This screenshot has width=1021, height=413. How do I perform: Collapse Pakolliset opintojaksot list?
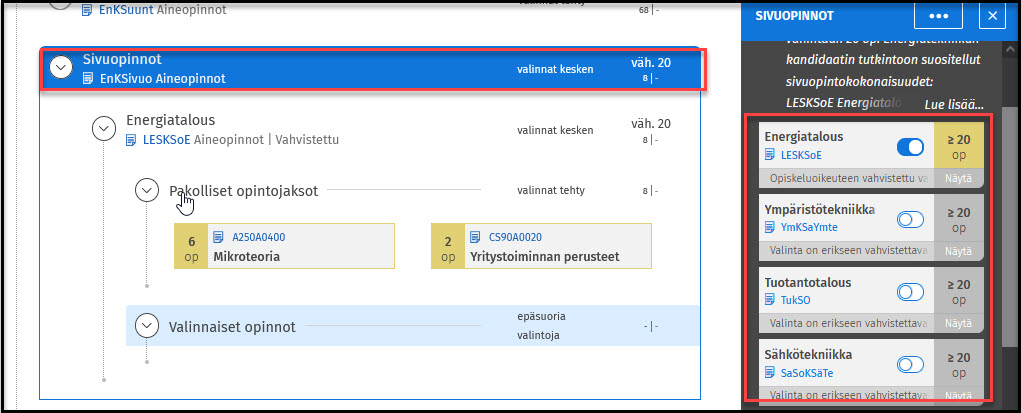pos(148,189)
